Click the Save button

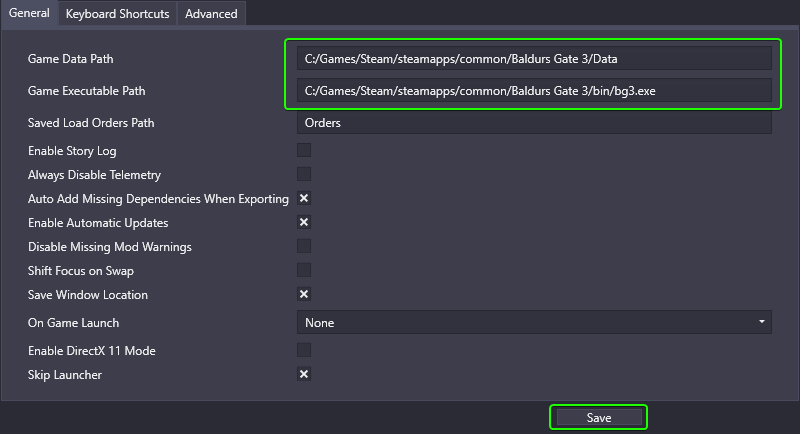pos(598,418)
